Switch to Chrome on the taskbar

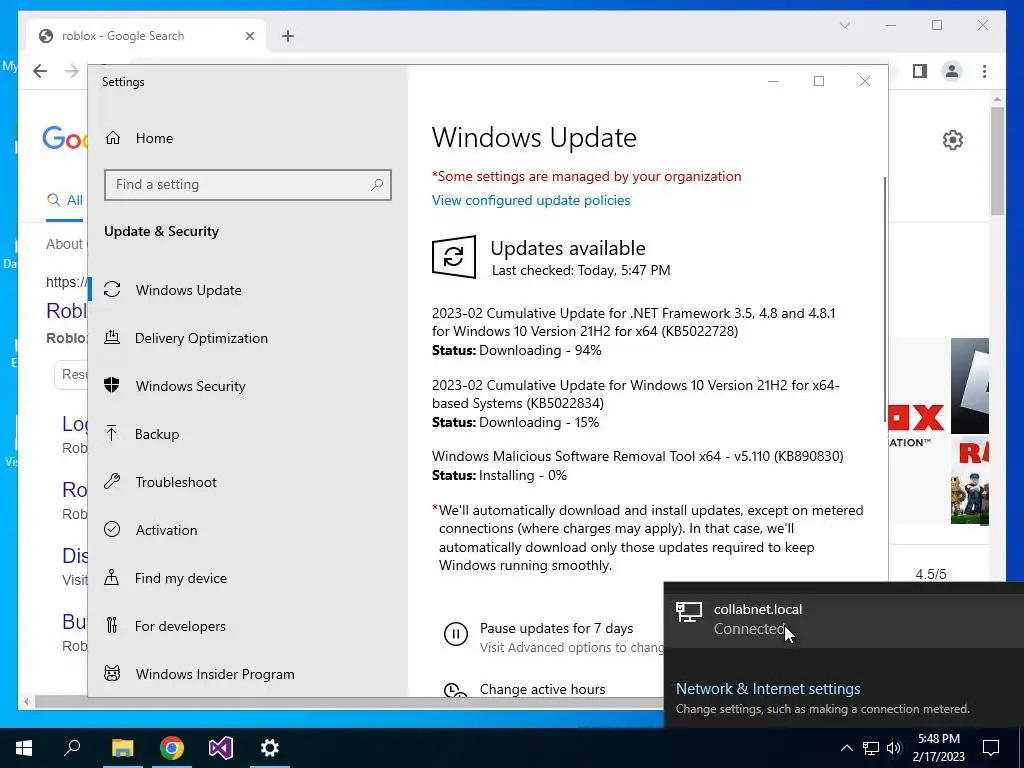[x=172, y=748]
